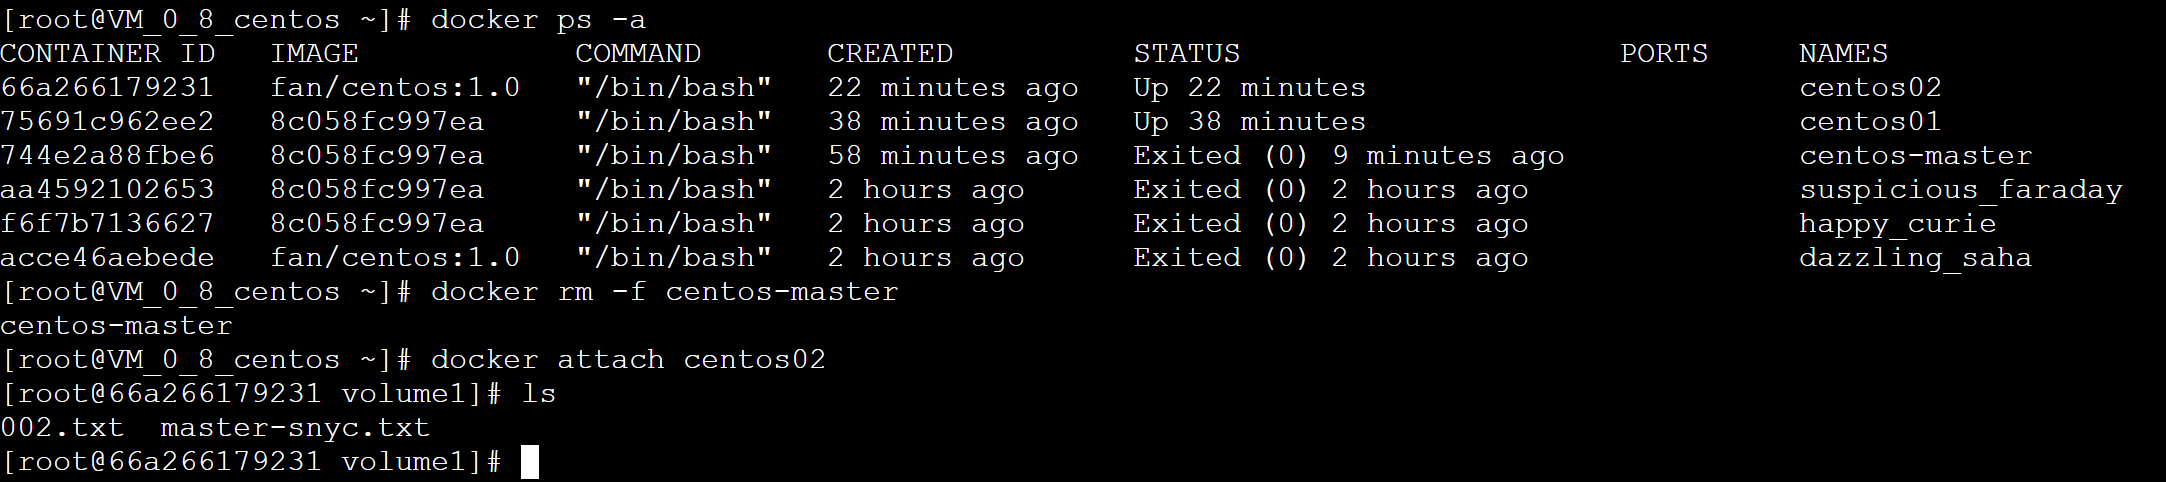Click the container ID aa4592102653
Viewport: 2166px width, 482px height.
click(107, 190)
